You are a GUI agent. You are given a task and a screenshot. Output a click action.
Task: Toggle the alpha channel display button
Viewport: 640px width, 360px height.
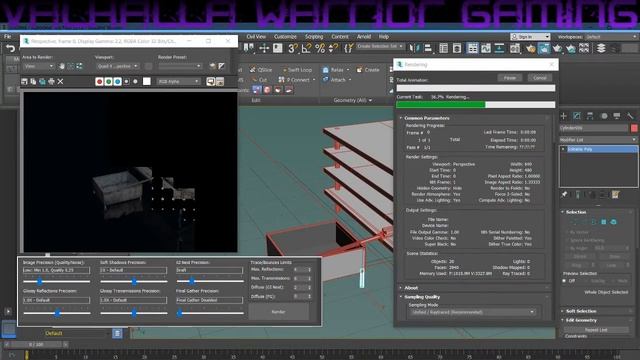127,82
